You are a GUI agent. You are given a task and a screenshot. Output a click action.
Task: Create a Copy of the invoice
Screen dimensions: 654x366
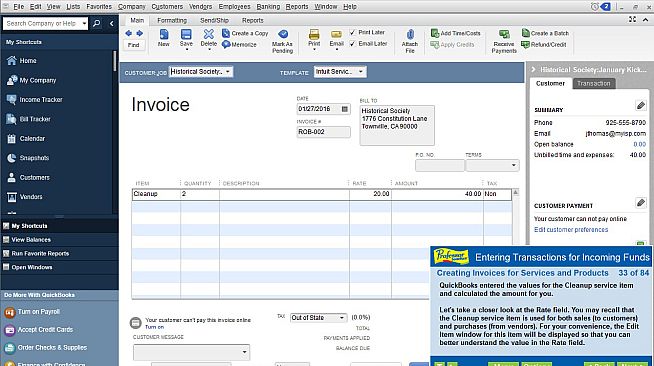tap(245, 33)
